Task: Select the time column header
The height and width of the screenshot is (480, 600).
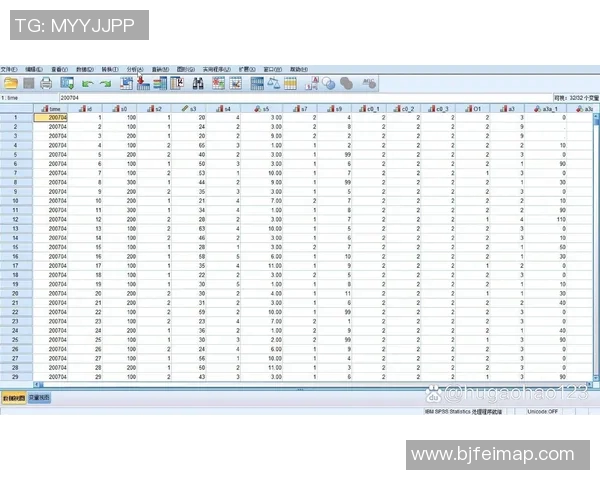Action: point(50,108)
